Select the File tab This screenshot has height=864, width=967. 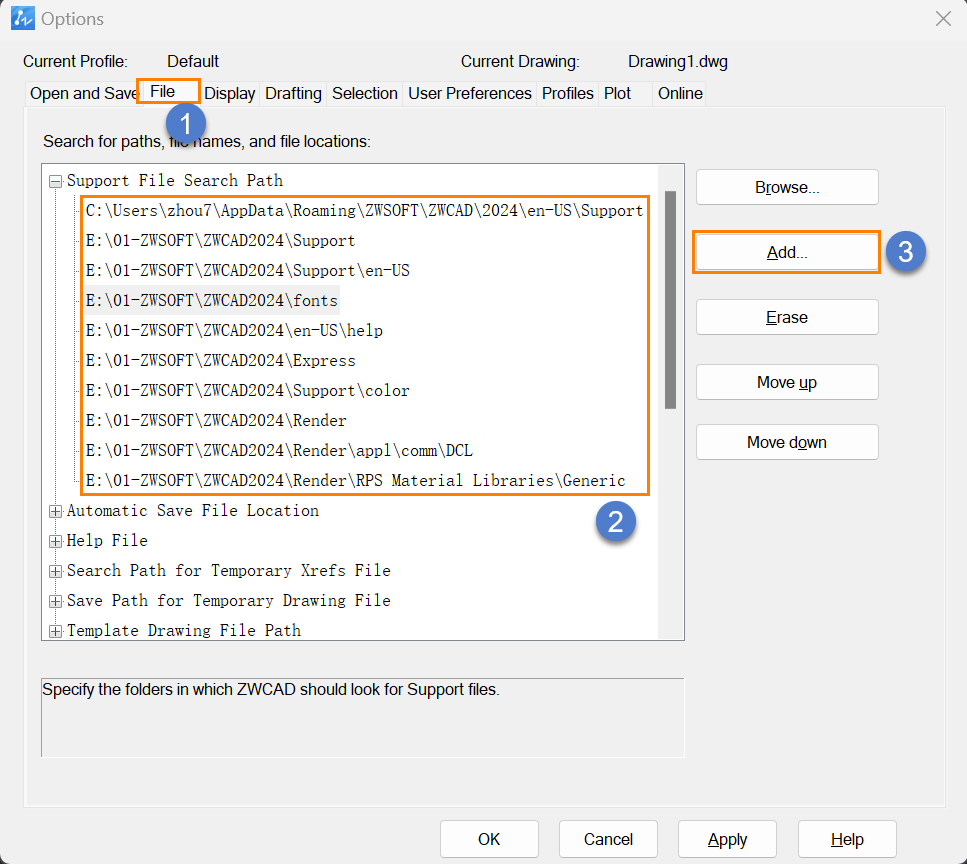point(168,91)
